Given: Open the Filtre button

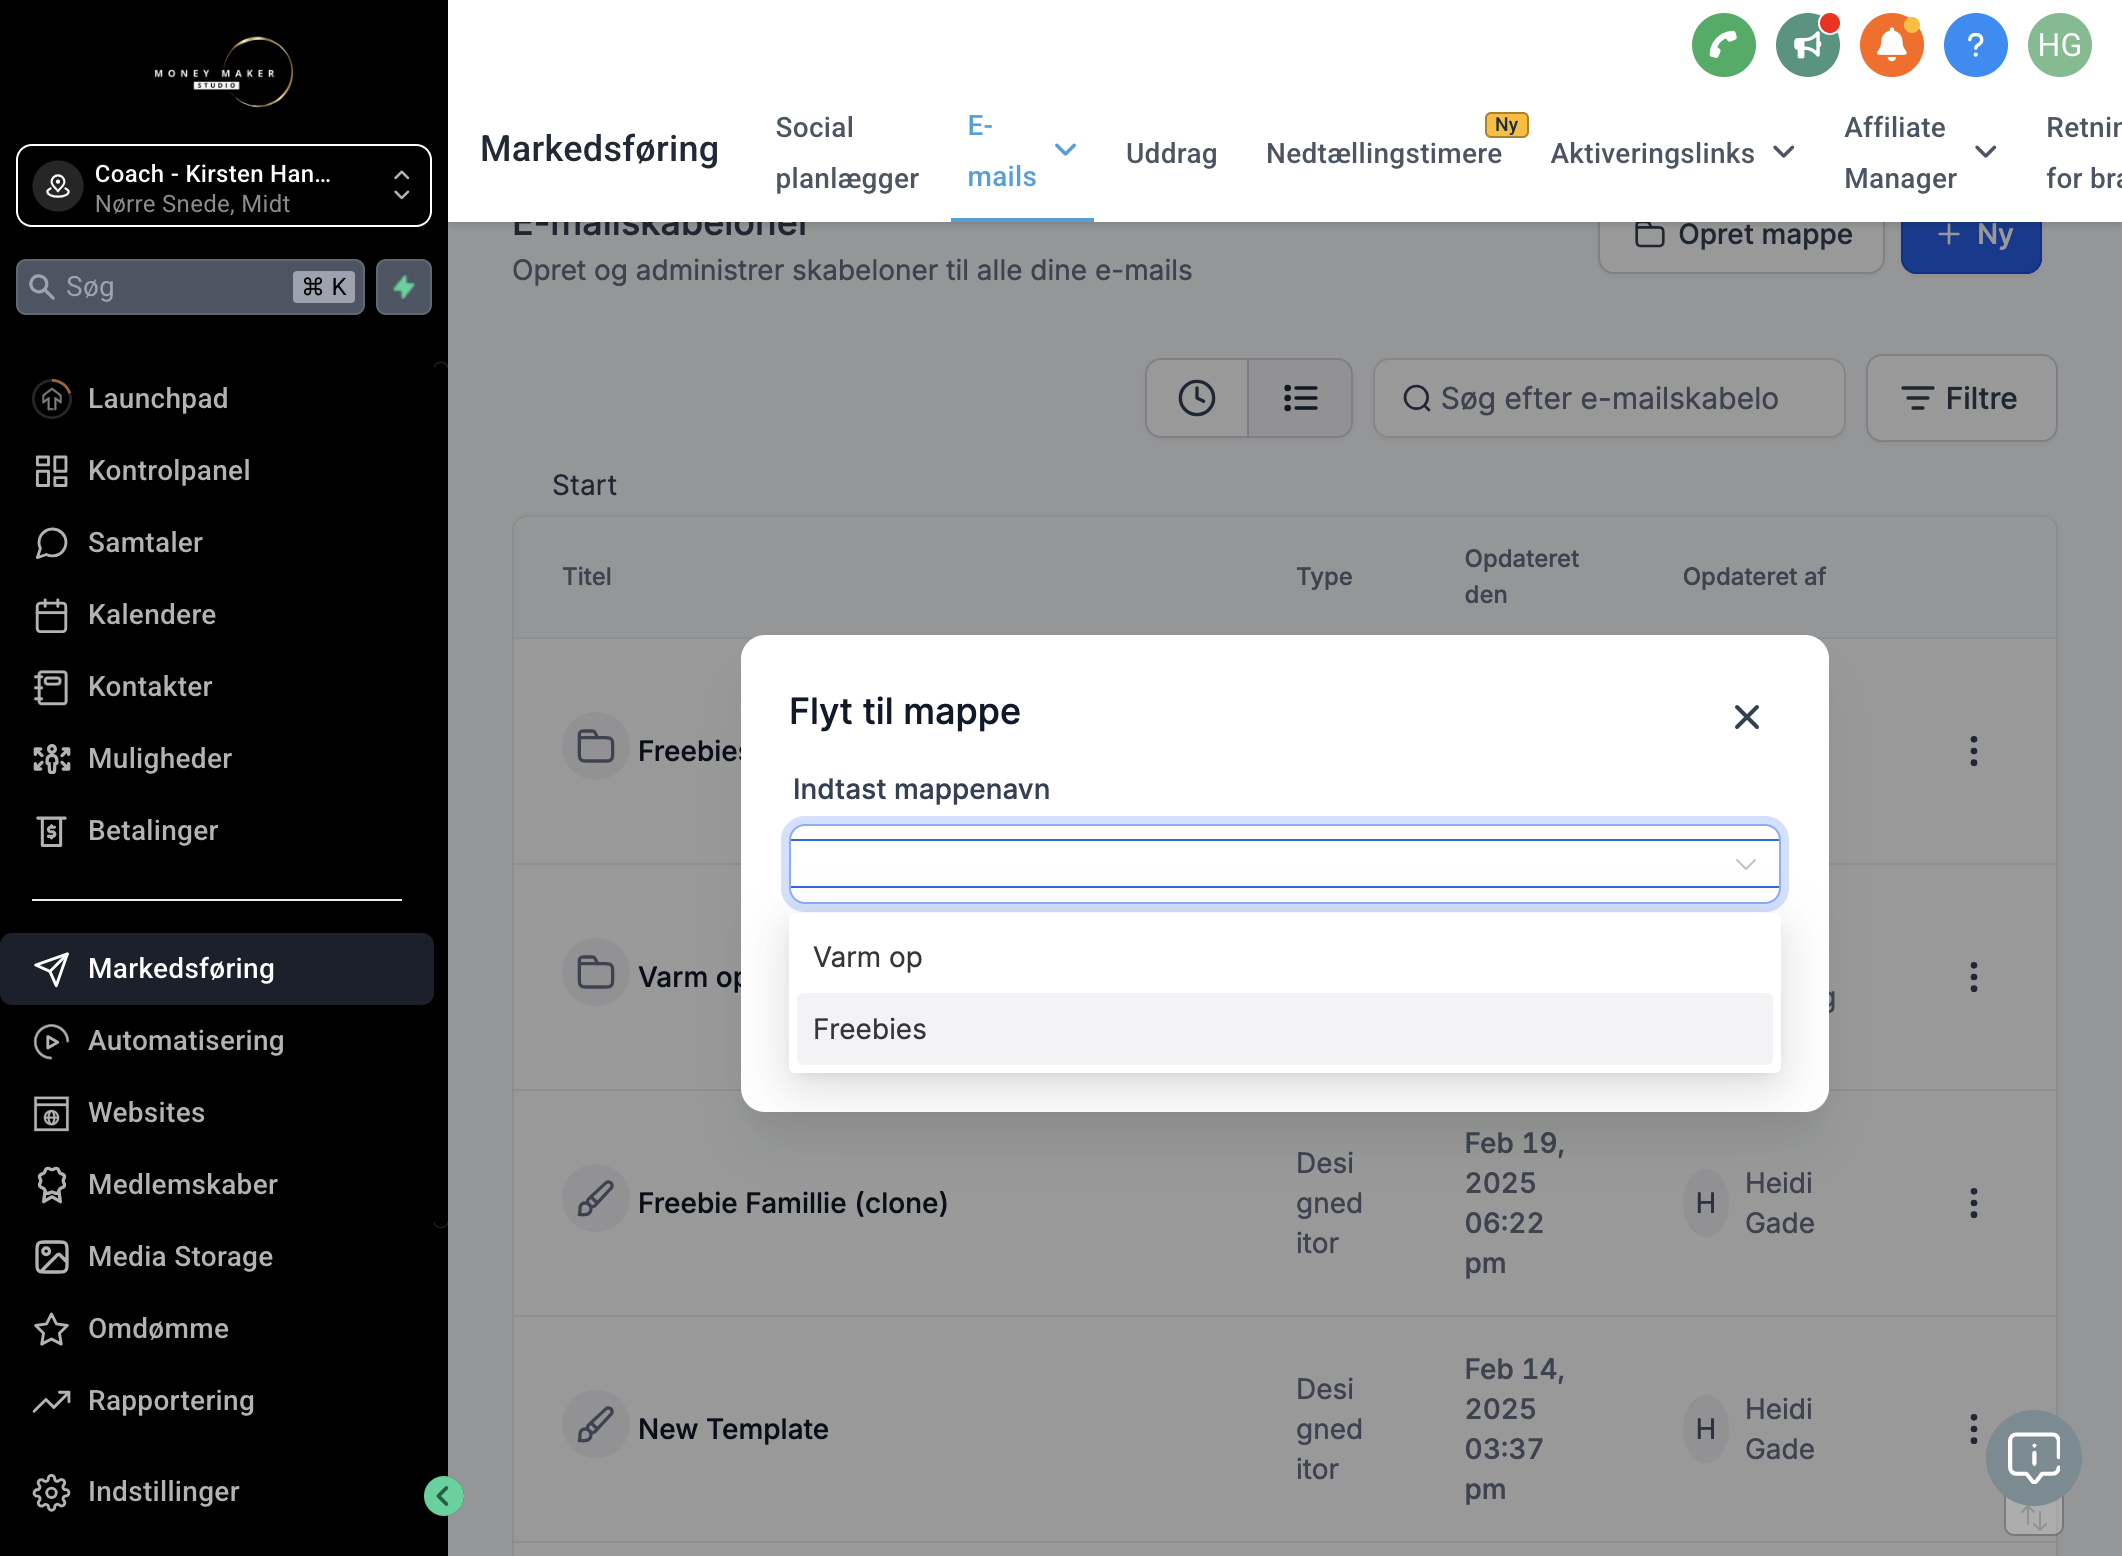Looking at the screenshot, I should 1961,398.
